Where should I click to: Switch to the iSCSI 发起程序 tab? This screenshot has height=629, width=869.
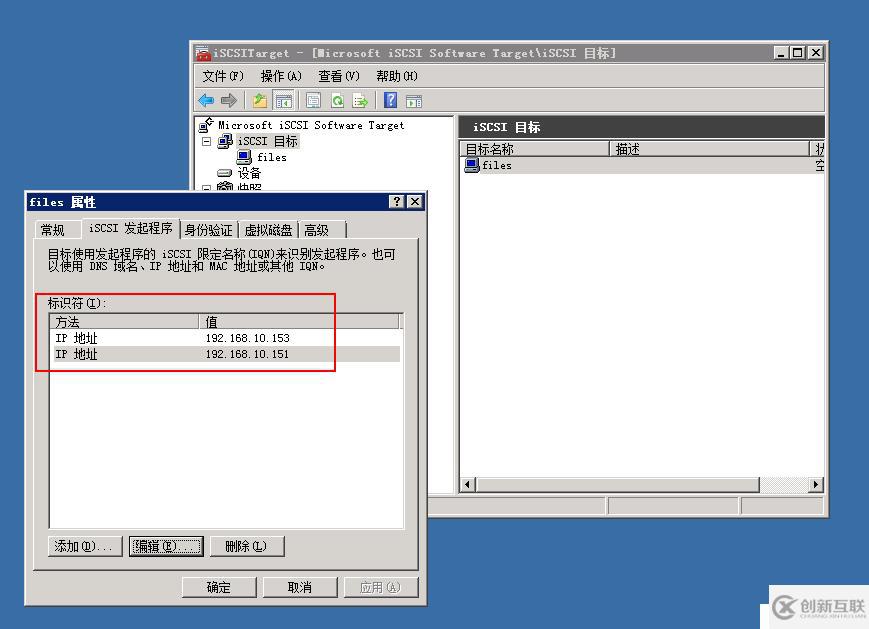pos(131,228)
